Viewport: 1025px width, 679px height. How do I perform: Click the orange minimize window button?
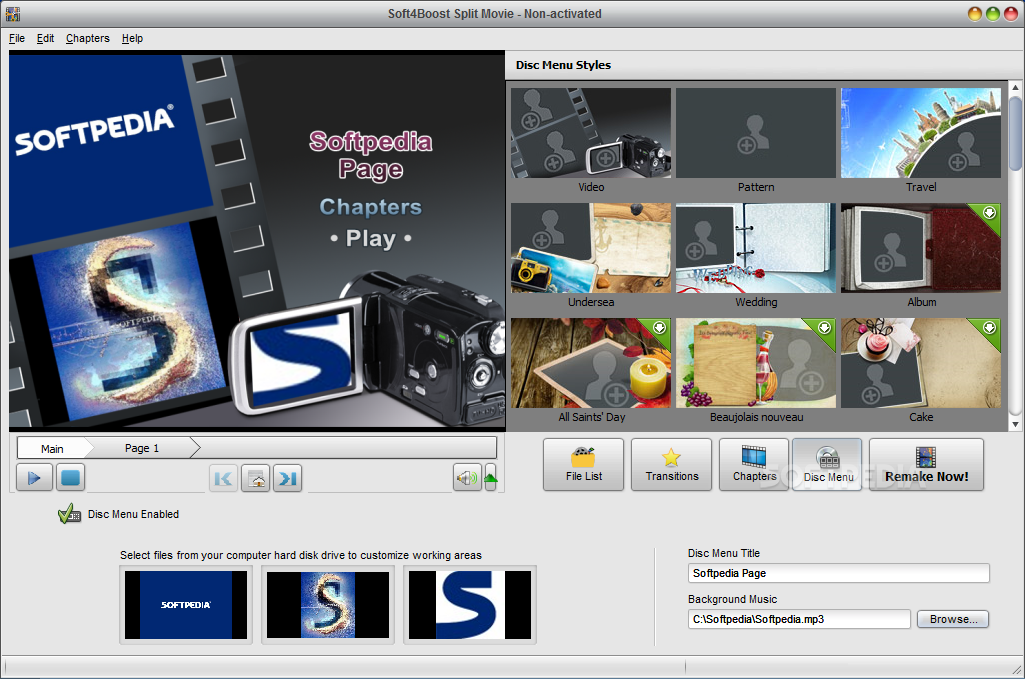[x=975, y=14]
